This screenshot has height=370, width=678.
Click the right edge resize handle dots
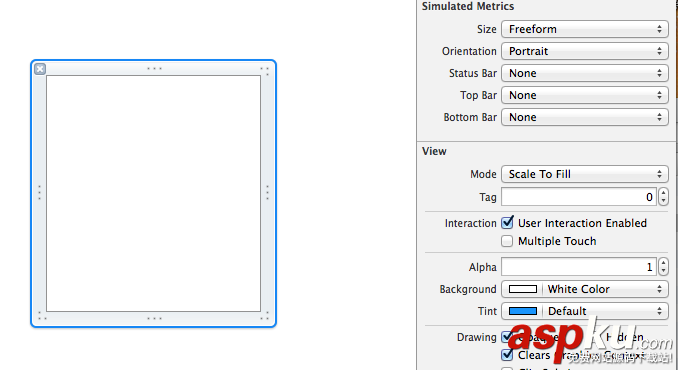click(x=267, y=192)
